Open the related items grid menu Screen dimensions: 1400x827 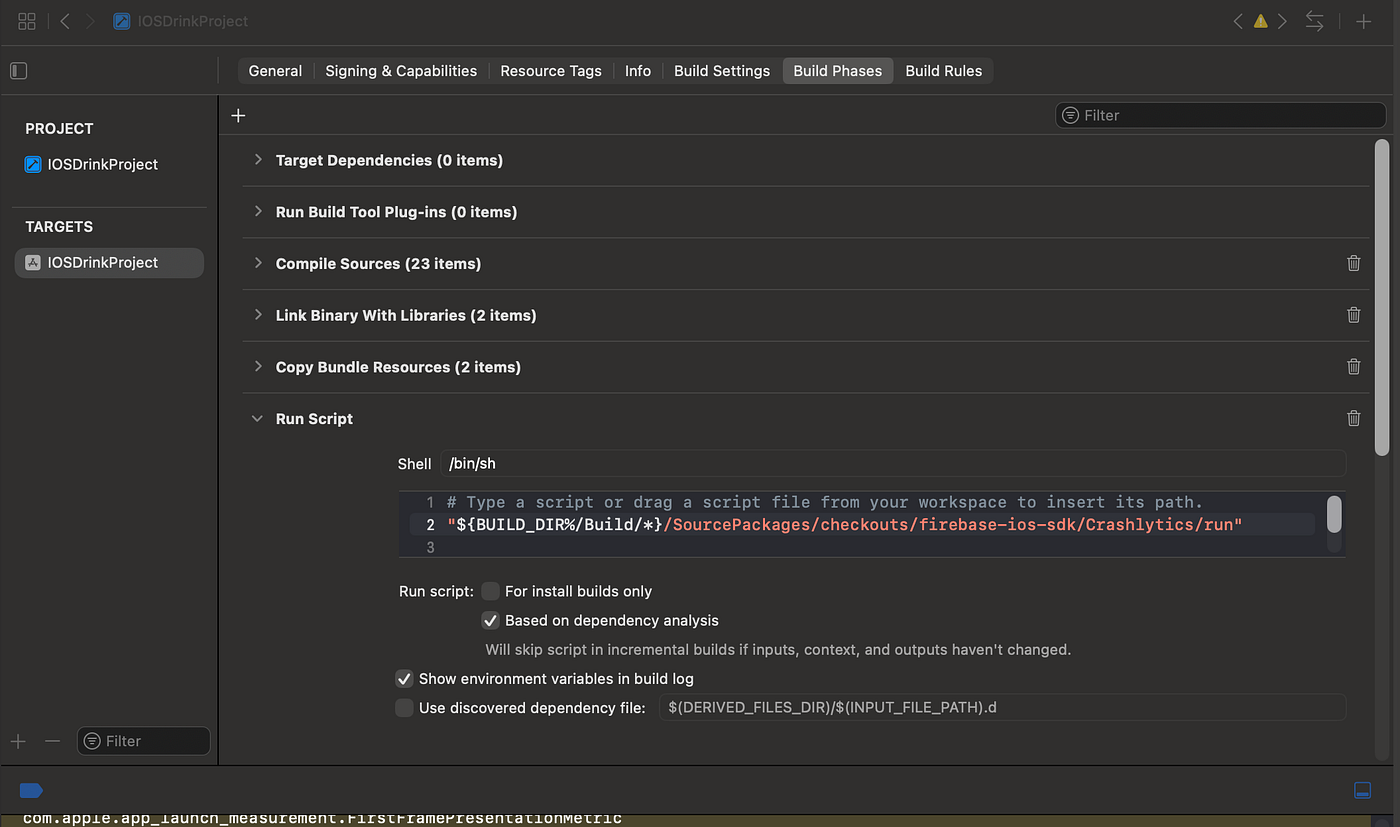(x=27, y=21)
